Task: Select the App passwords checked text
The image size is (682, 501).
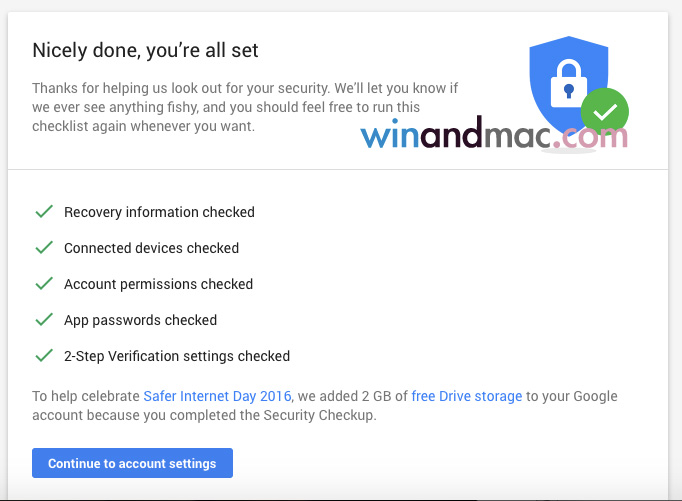Action: point(140,320)
